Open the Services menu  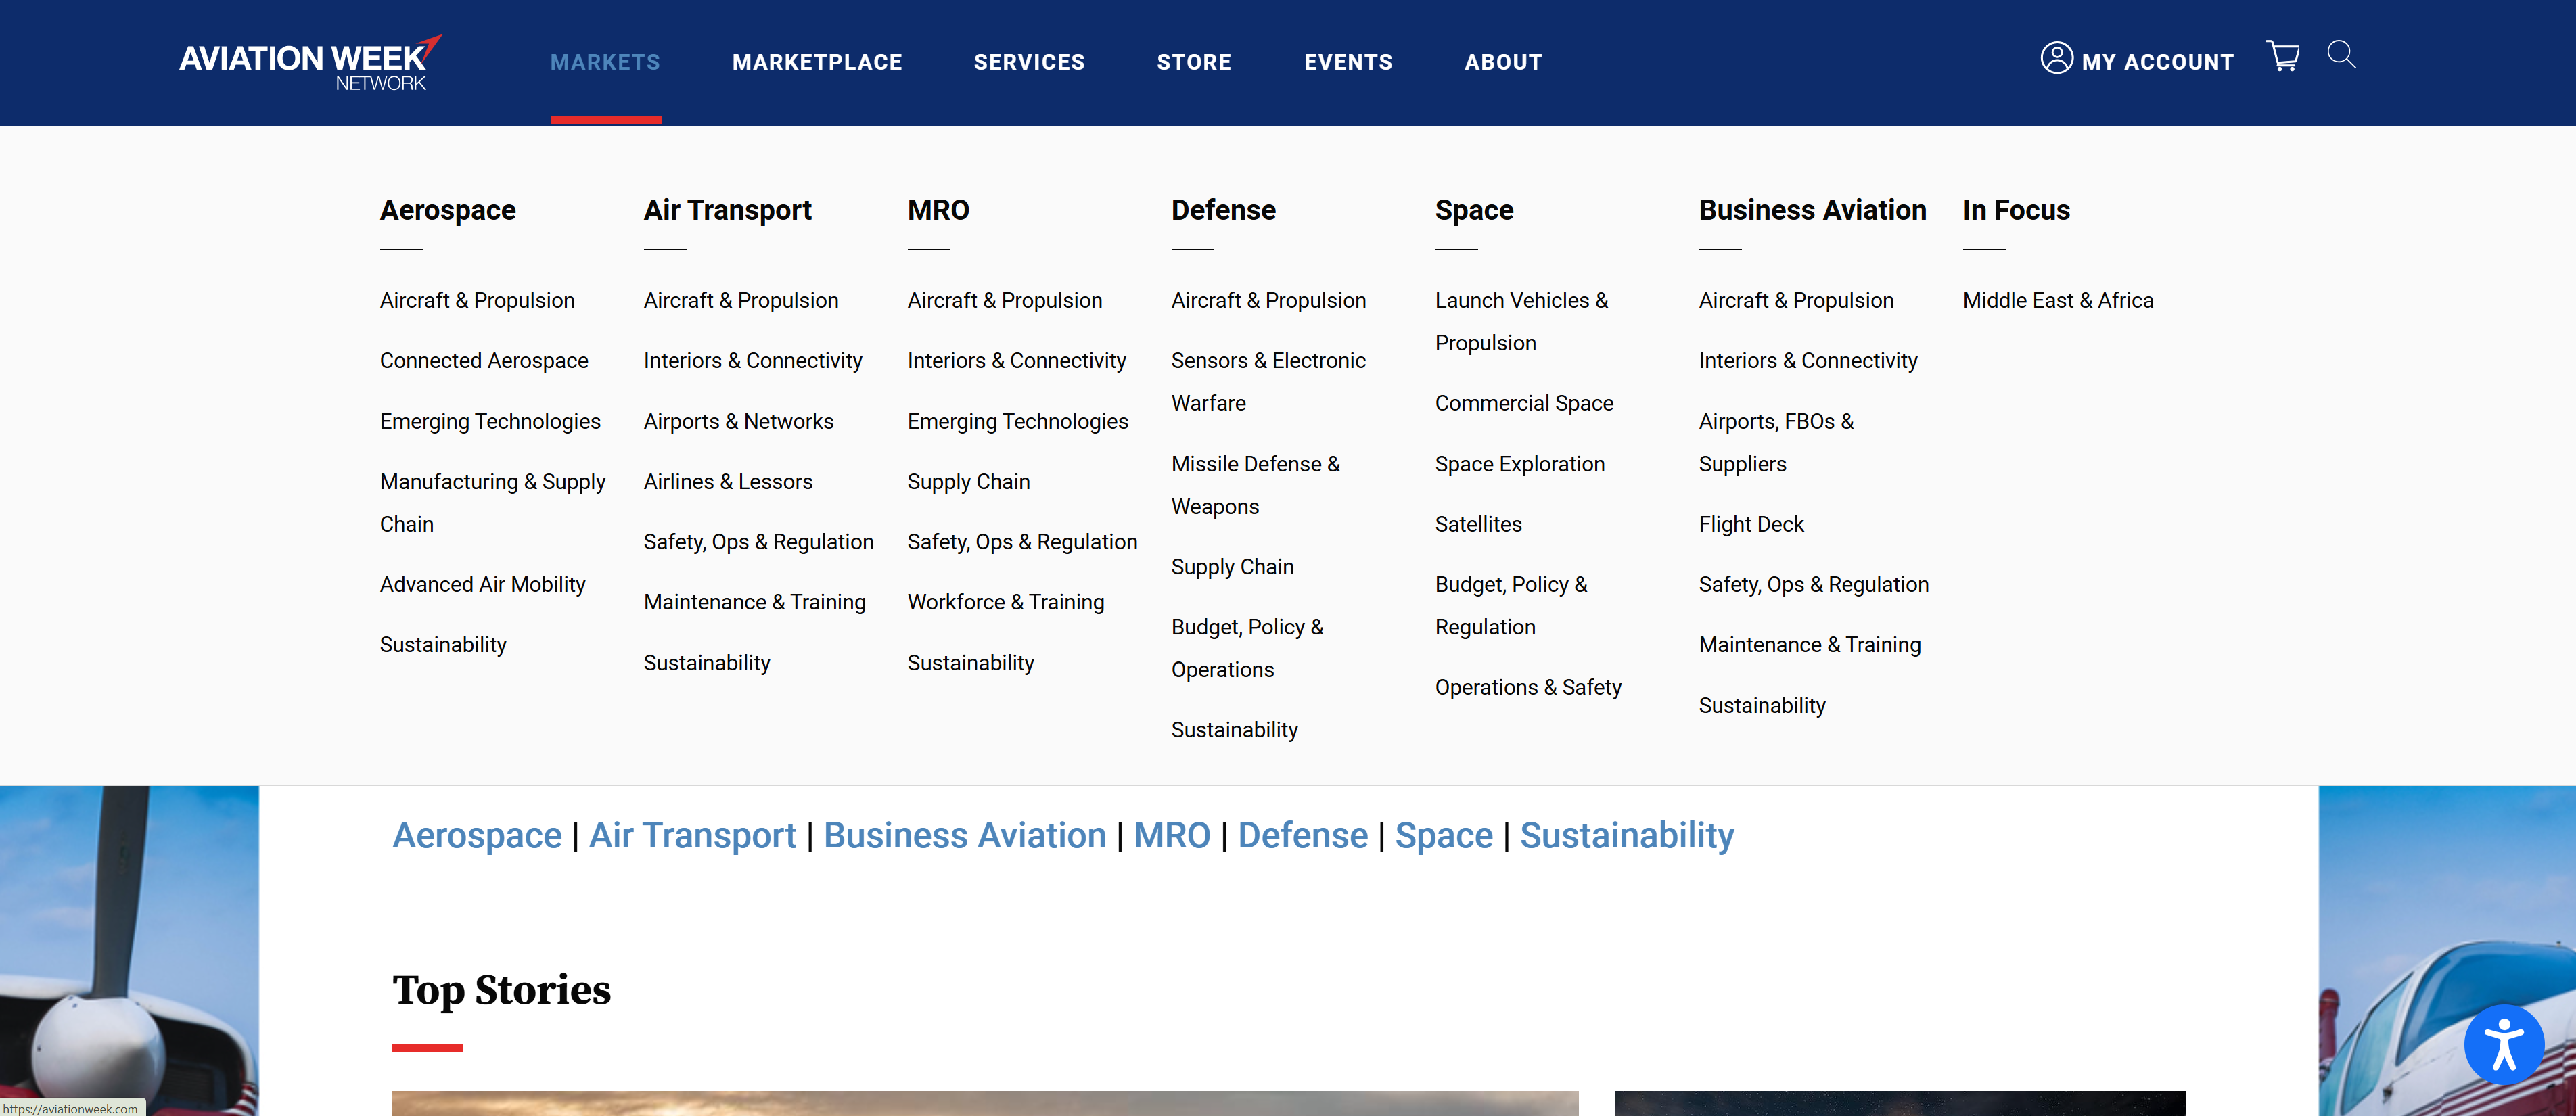pos(1029,62)
